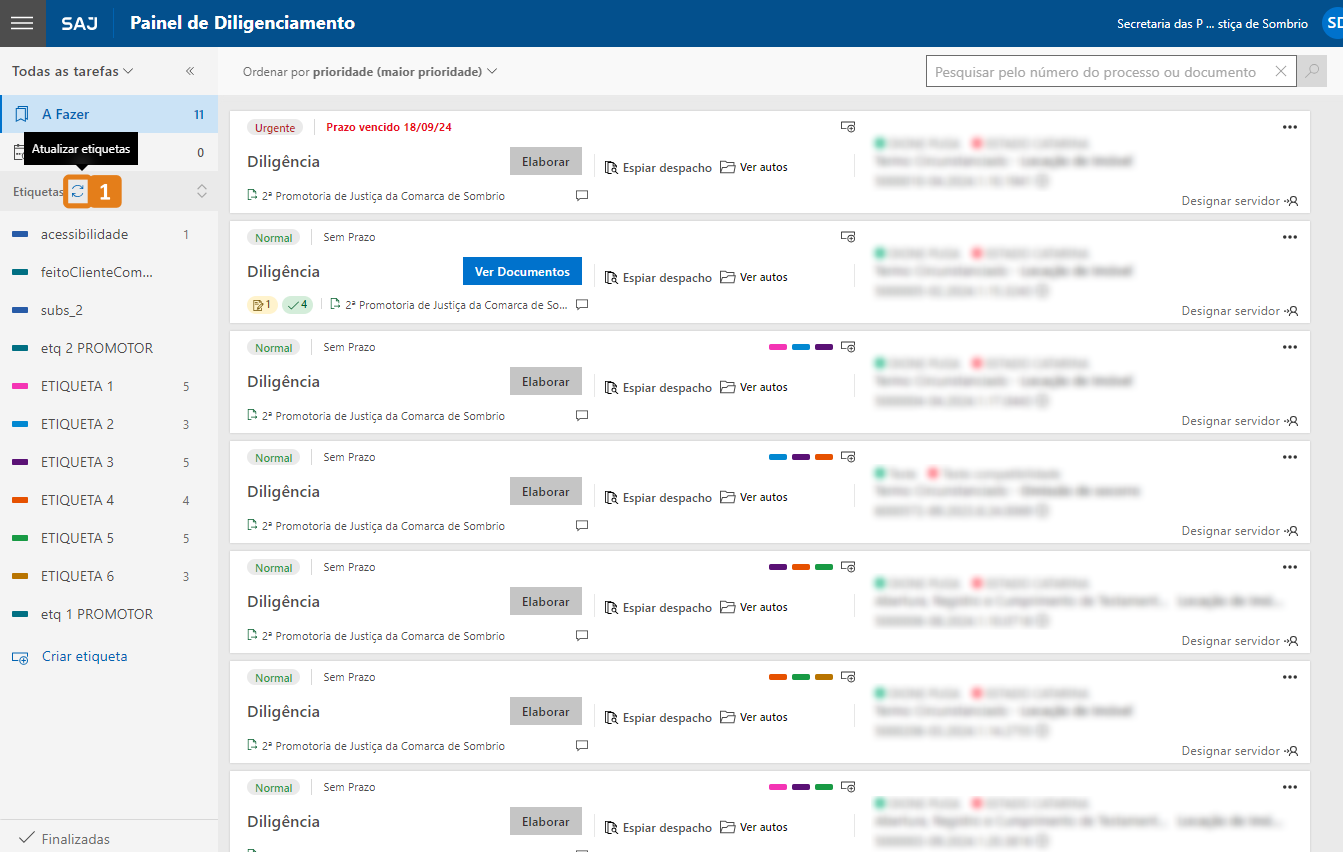1343x852 pixels.
Task: Click the SD user avatar
Action: point(1331,23)
